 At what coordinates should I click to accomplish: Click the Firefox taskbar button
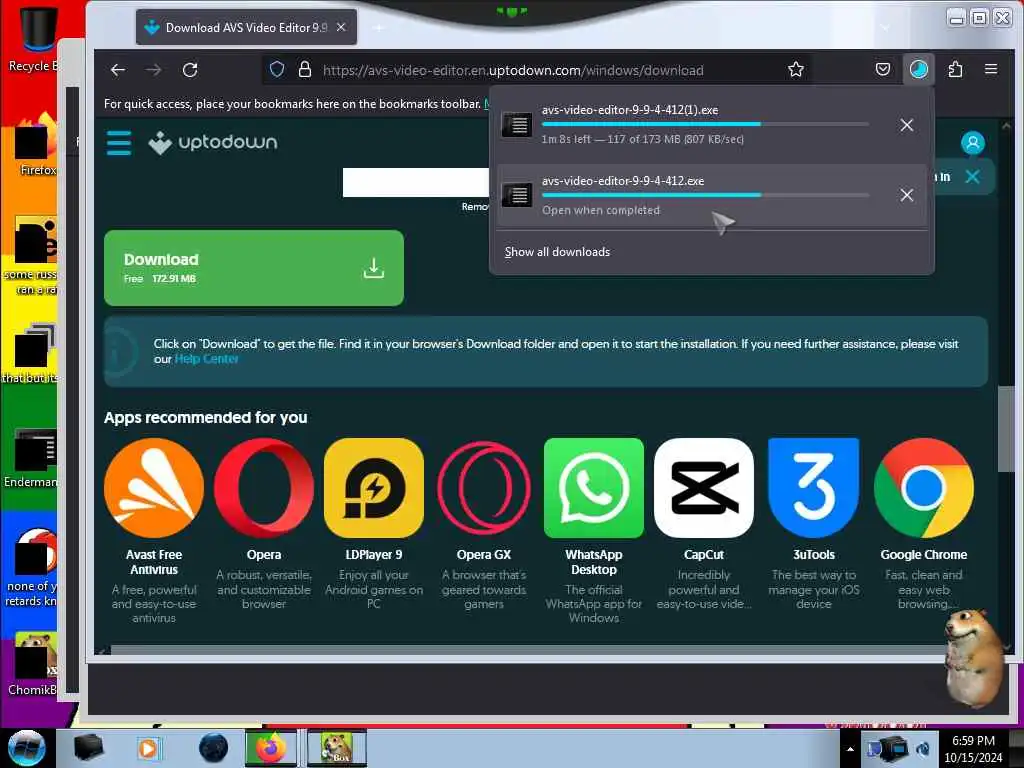pyautogui.click(x=270, y=748)
